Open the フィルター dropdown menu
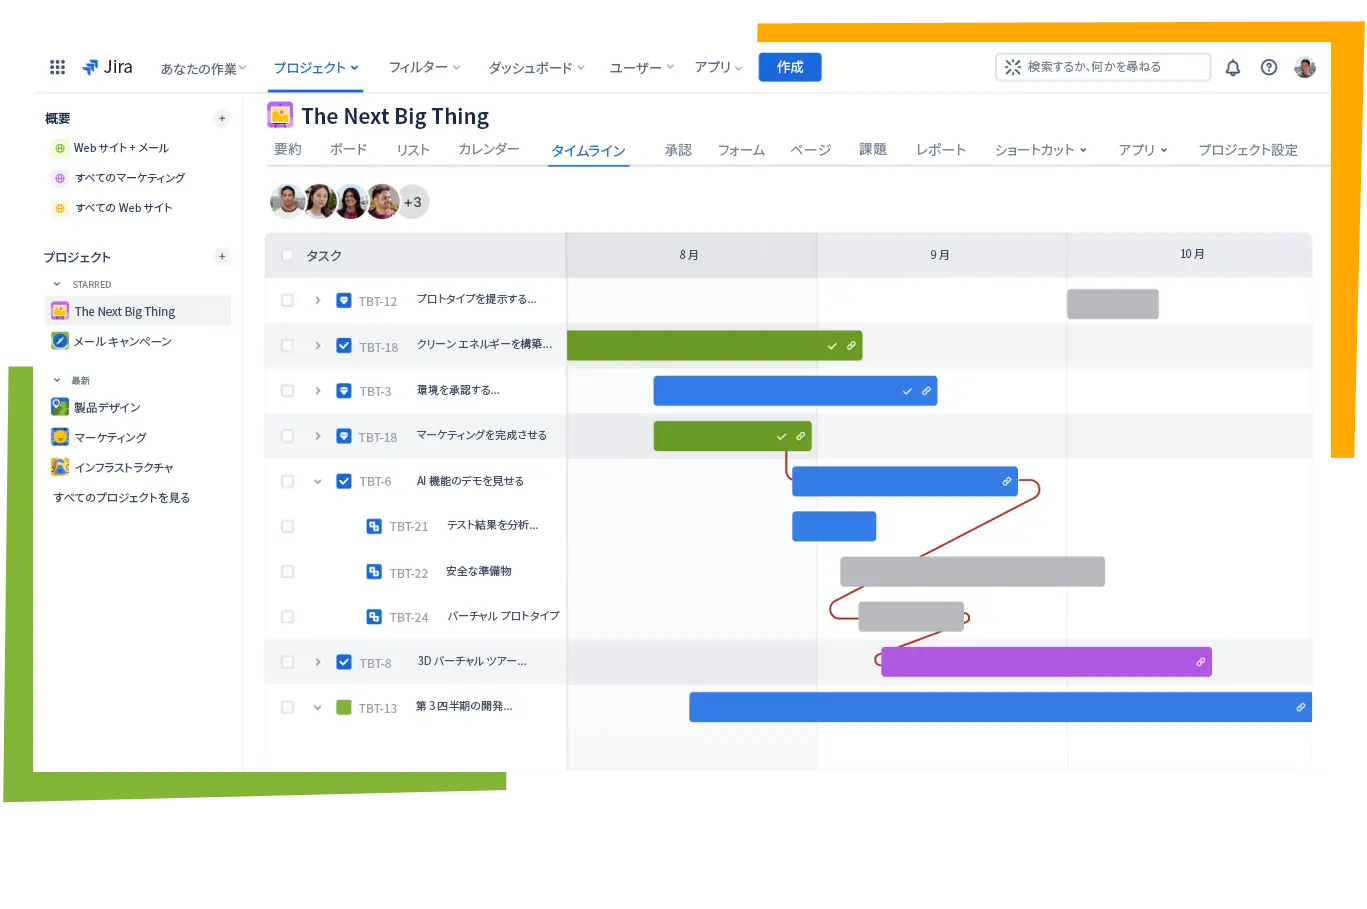 [x=424, y=67]
